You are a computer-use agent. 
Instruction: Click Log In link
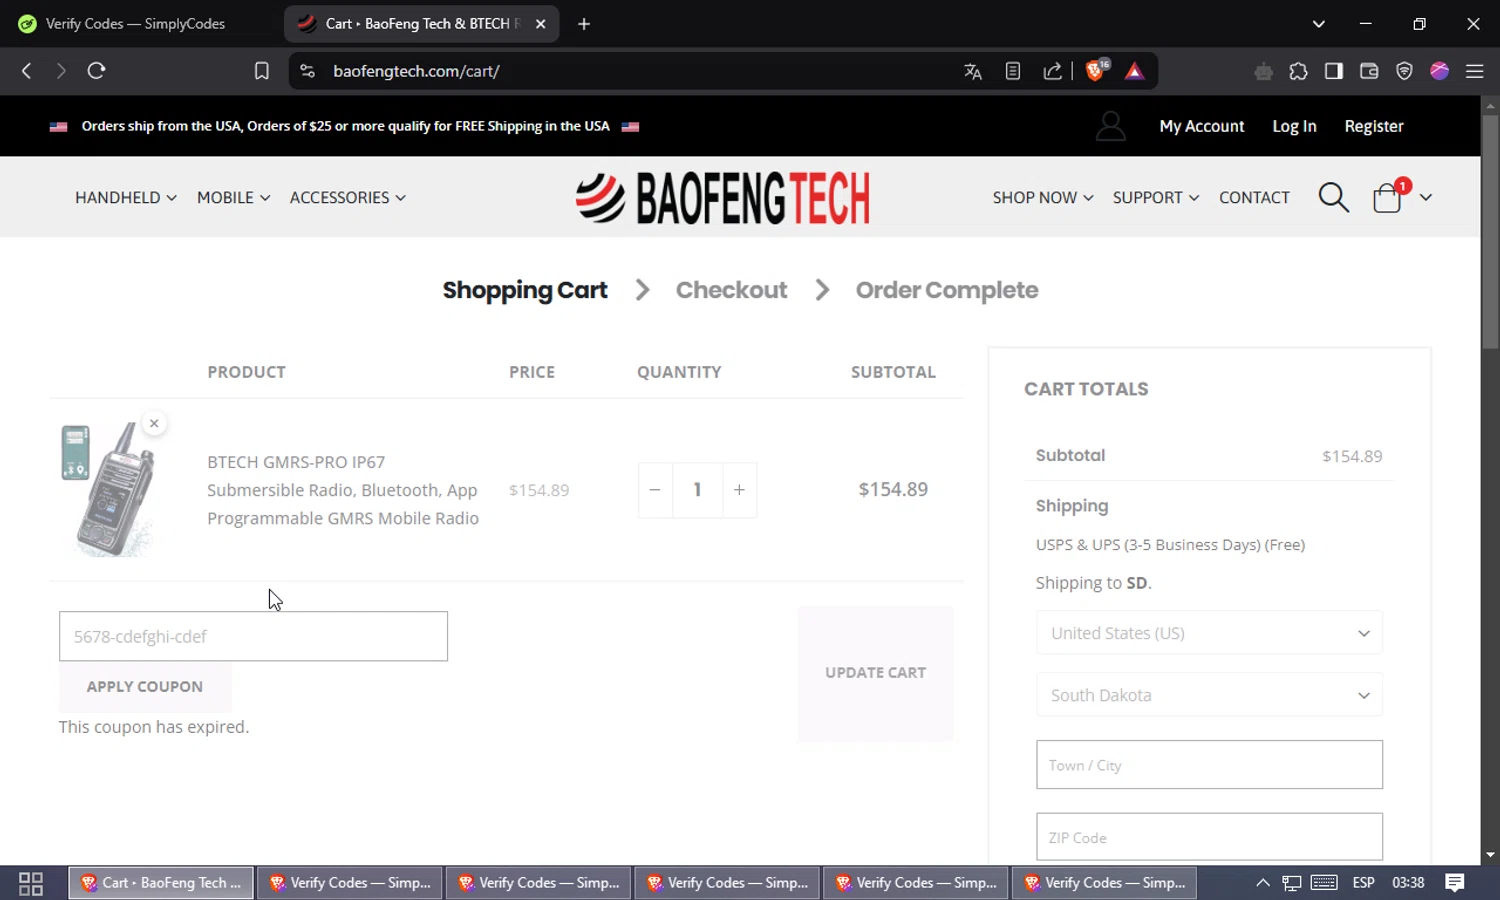tap(1294, 126)
